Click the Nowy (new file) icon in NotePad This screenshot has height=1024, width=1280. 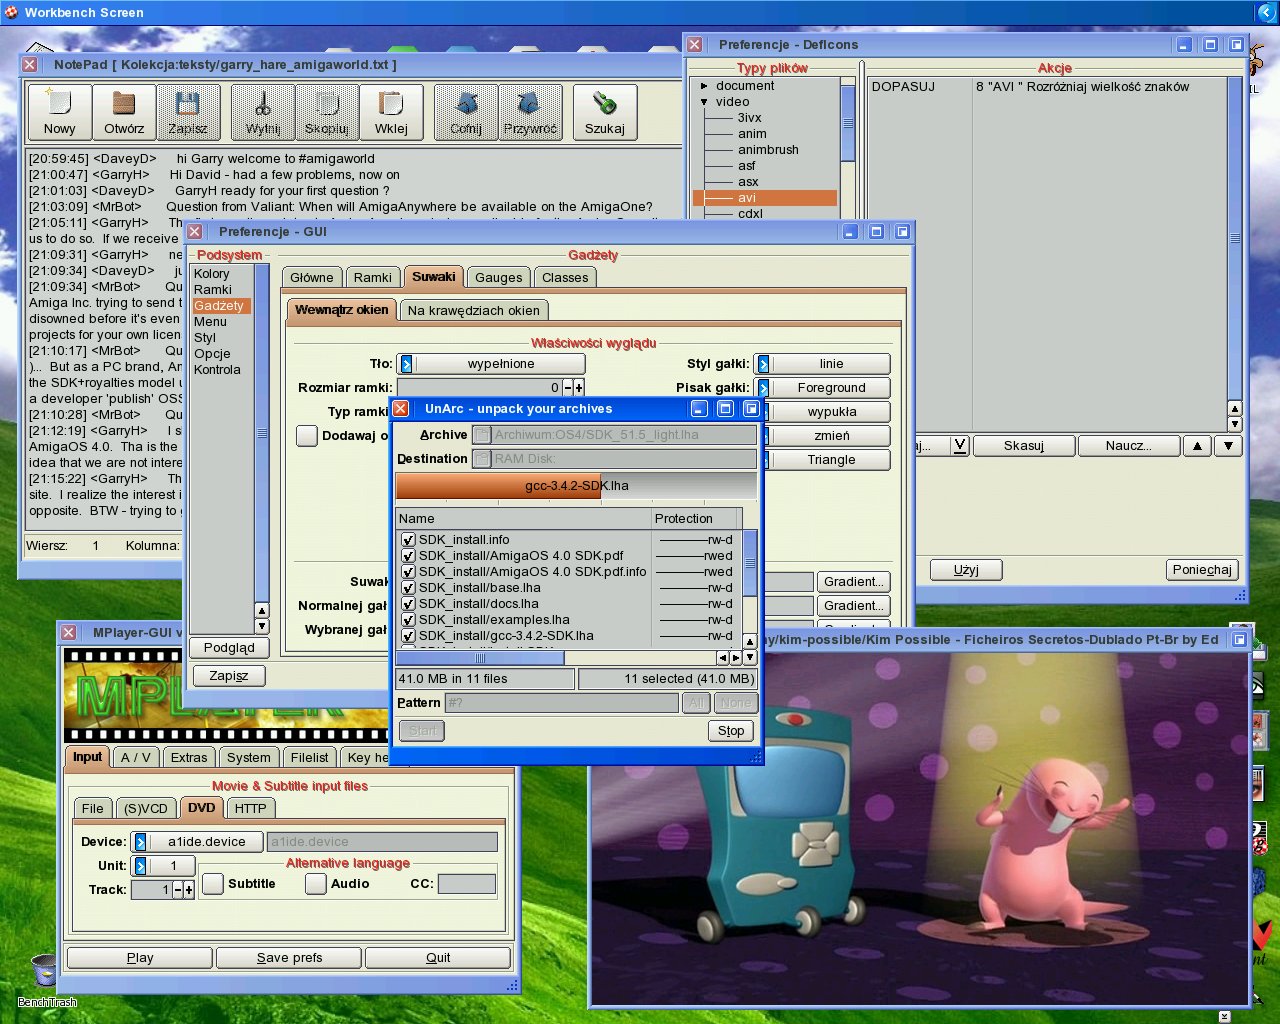(59, 111)
